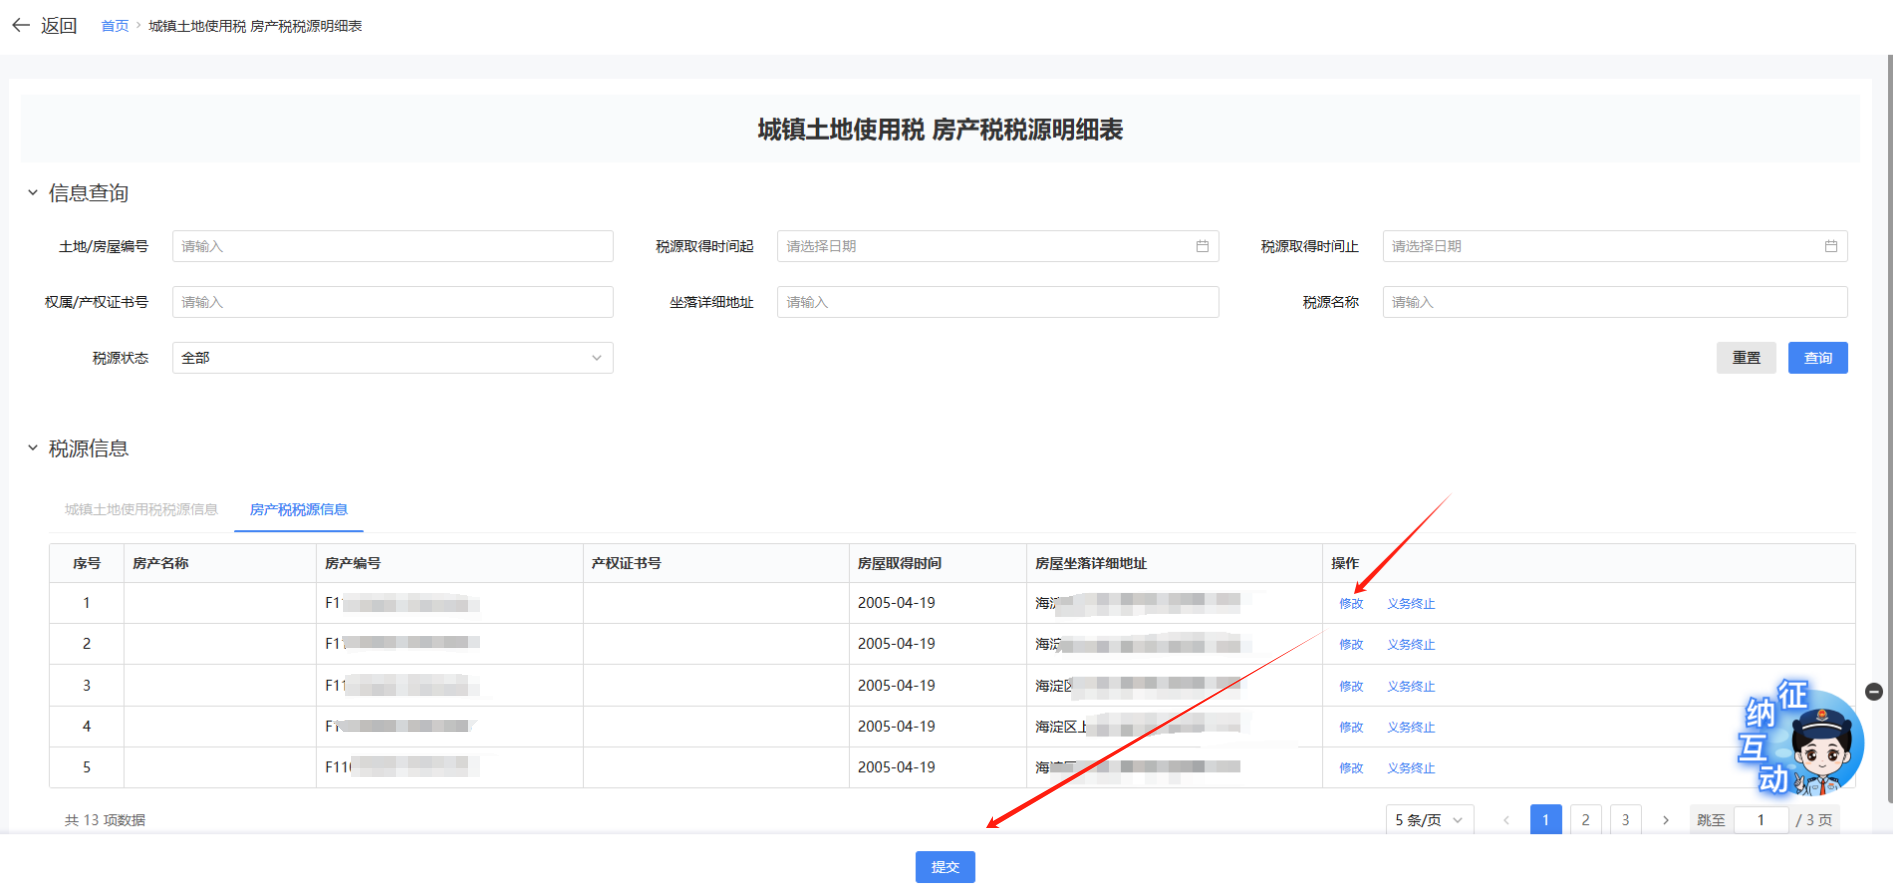Click the 查询 button
Screen dimensions: 1893x886
(1817, 358)
